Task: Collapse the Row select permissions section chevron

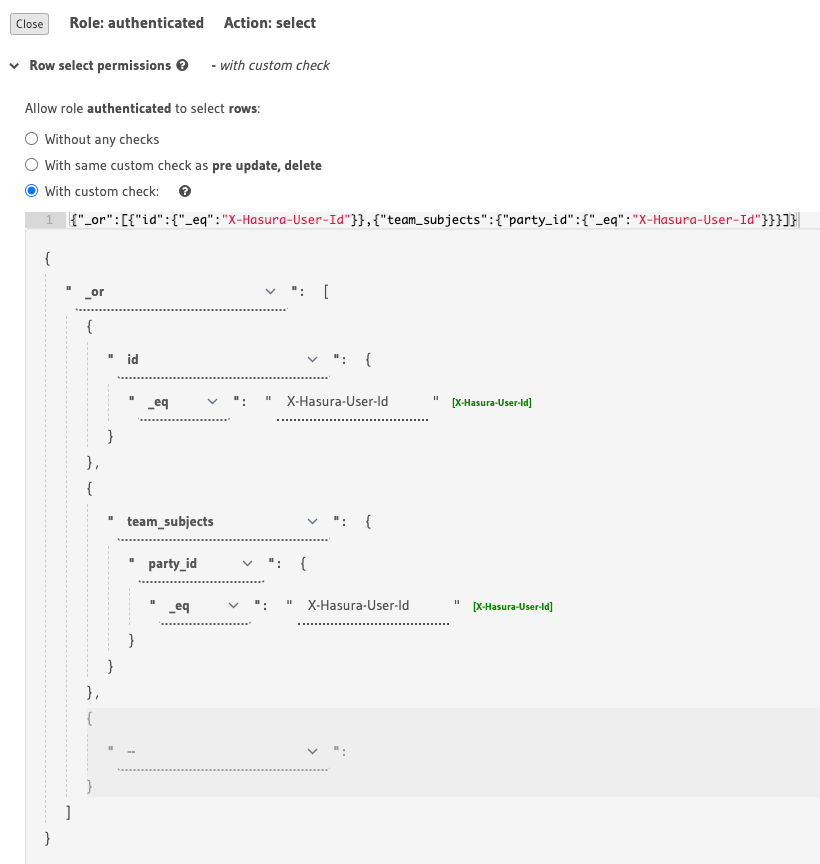Action: pos(14,66)
